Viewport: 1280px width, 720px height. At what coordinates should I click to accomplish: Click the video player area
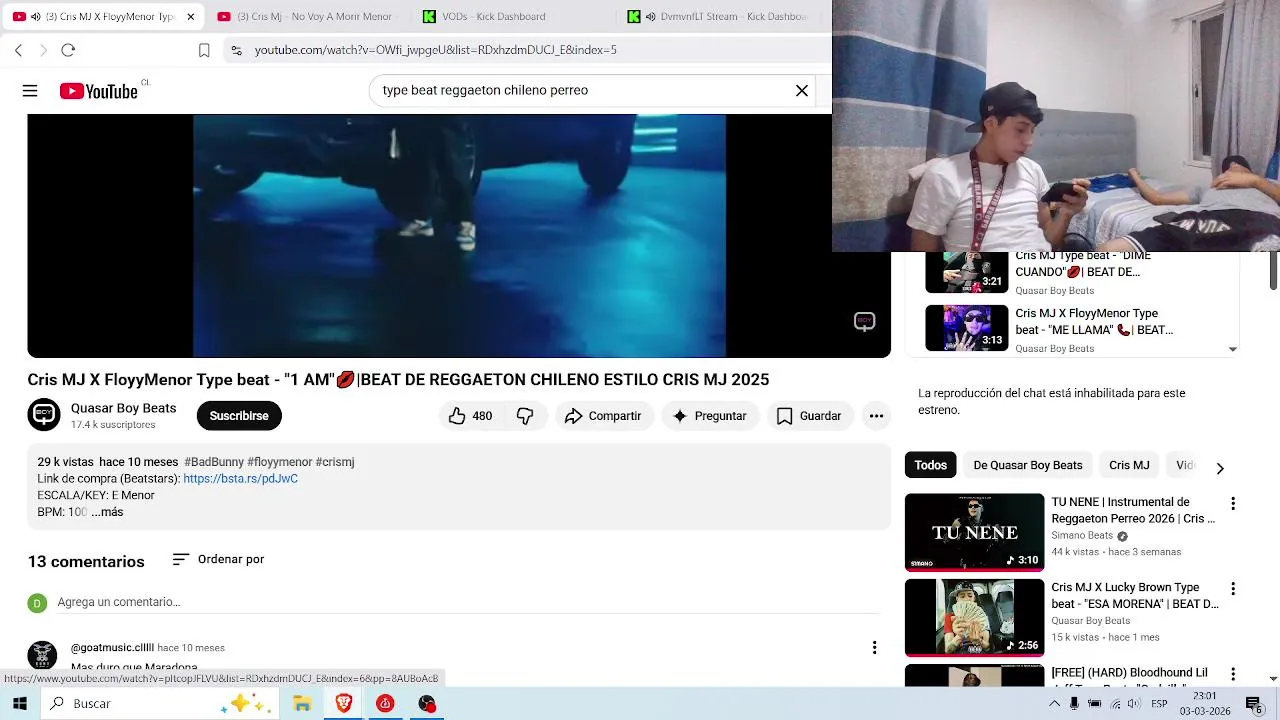pyautogui.click(x=459, y=236)
